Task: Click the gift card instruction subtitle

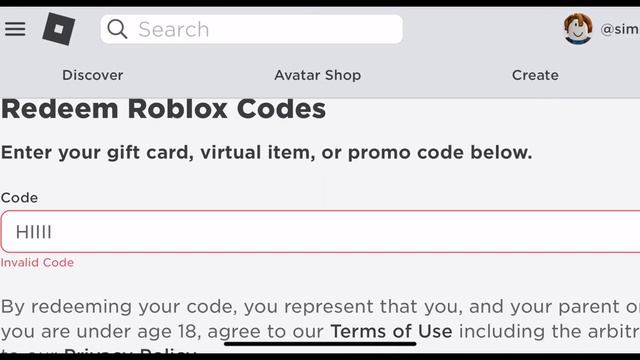Action: coord(267,153)
